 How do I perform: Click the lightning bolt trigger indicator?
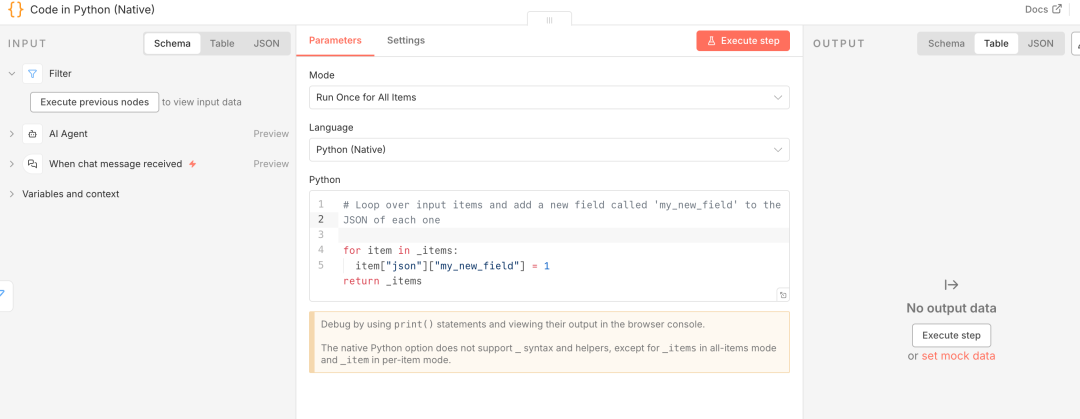193,164
